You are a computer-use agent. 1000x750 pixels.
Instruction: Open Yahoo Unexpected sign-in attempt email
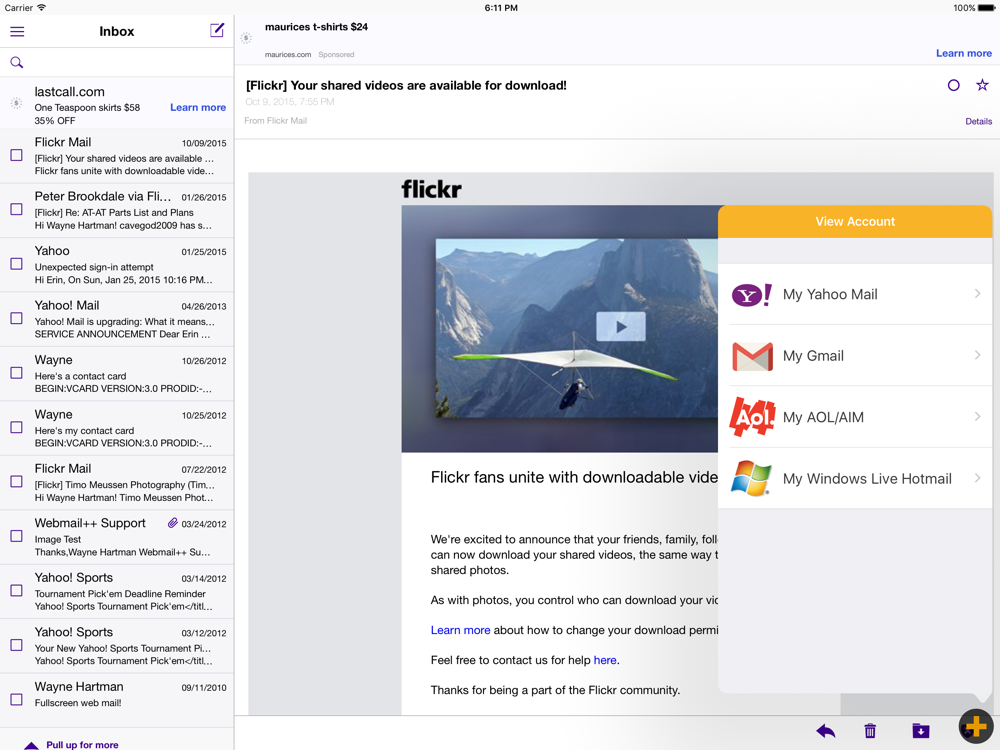(117, 265)
